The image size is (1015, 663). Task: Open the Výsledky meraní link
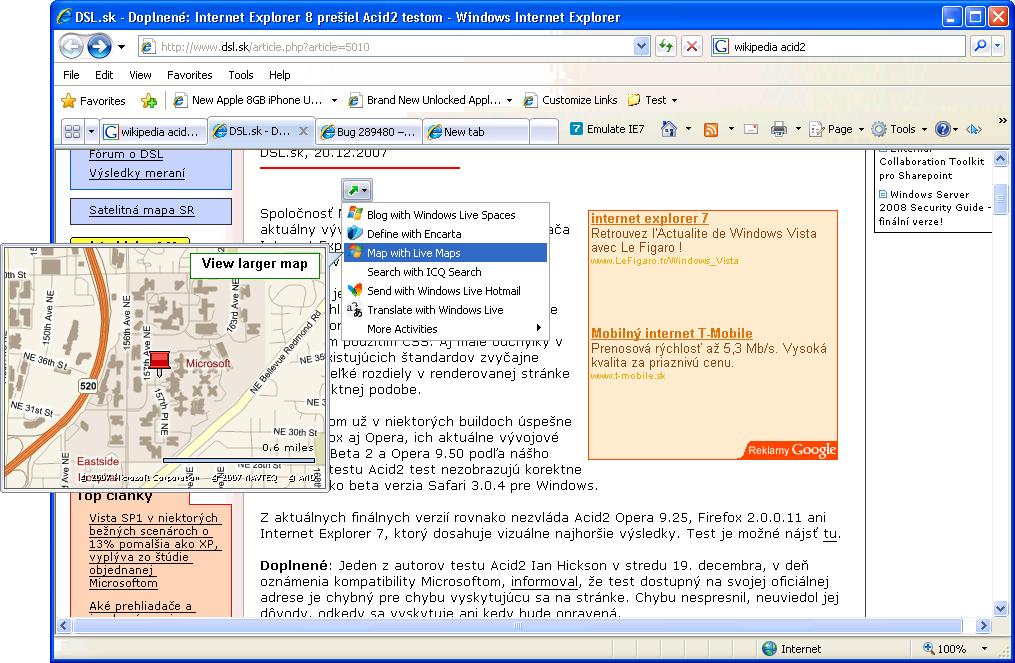(x=137, y=174)
